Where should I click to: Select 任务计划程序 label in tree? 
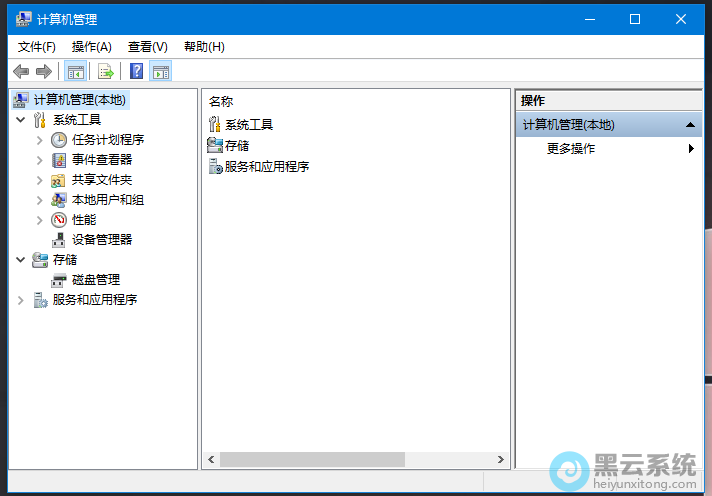(x=108, y=140)
